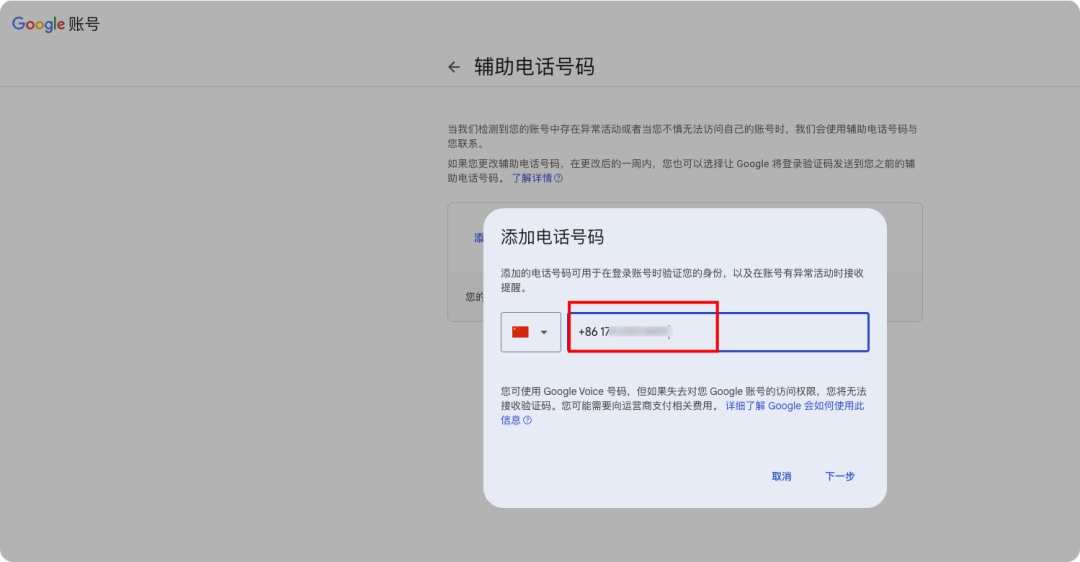Image resolution: width=1080 pixels, height=562 pixels.
Task: Open the China flag country code dropdown
Action: 530,332
